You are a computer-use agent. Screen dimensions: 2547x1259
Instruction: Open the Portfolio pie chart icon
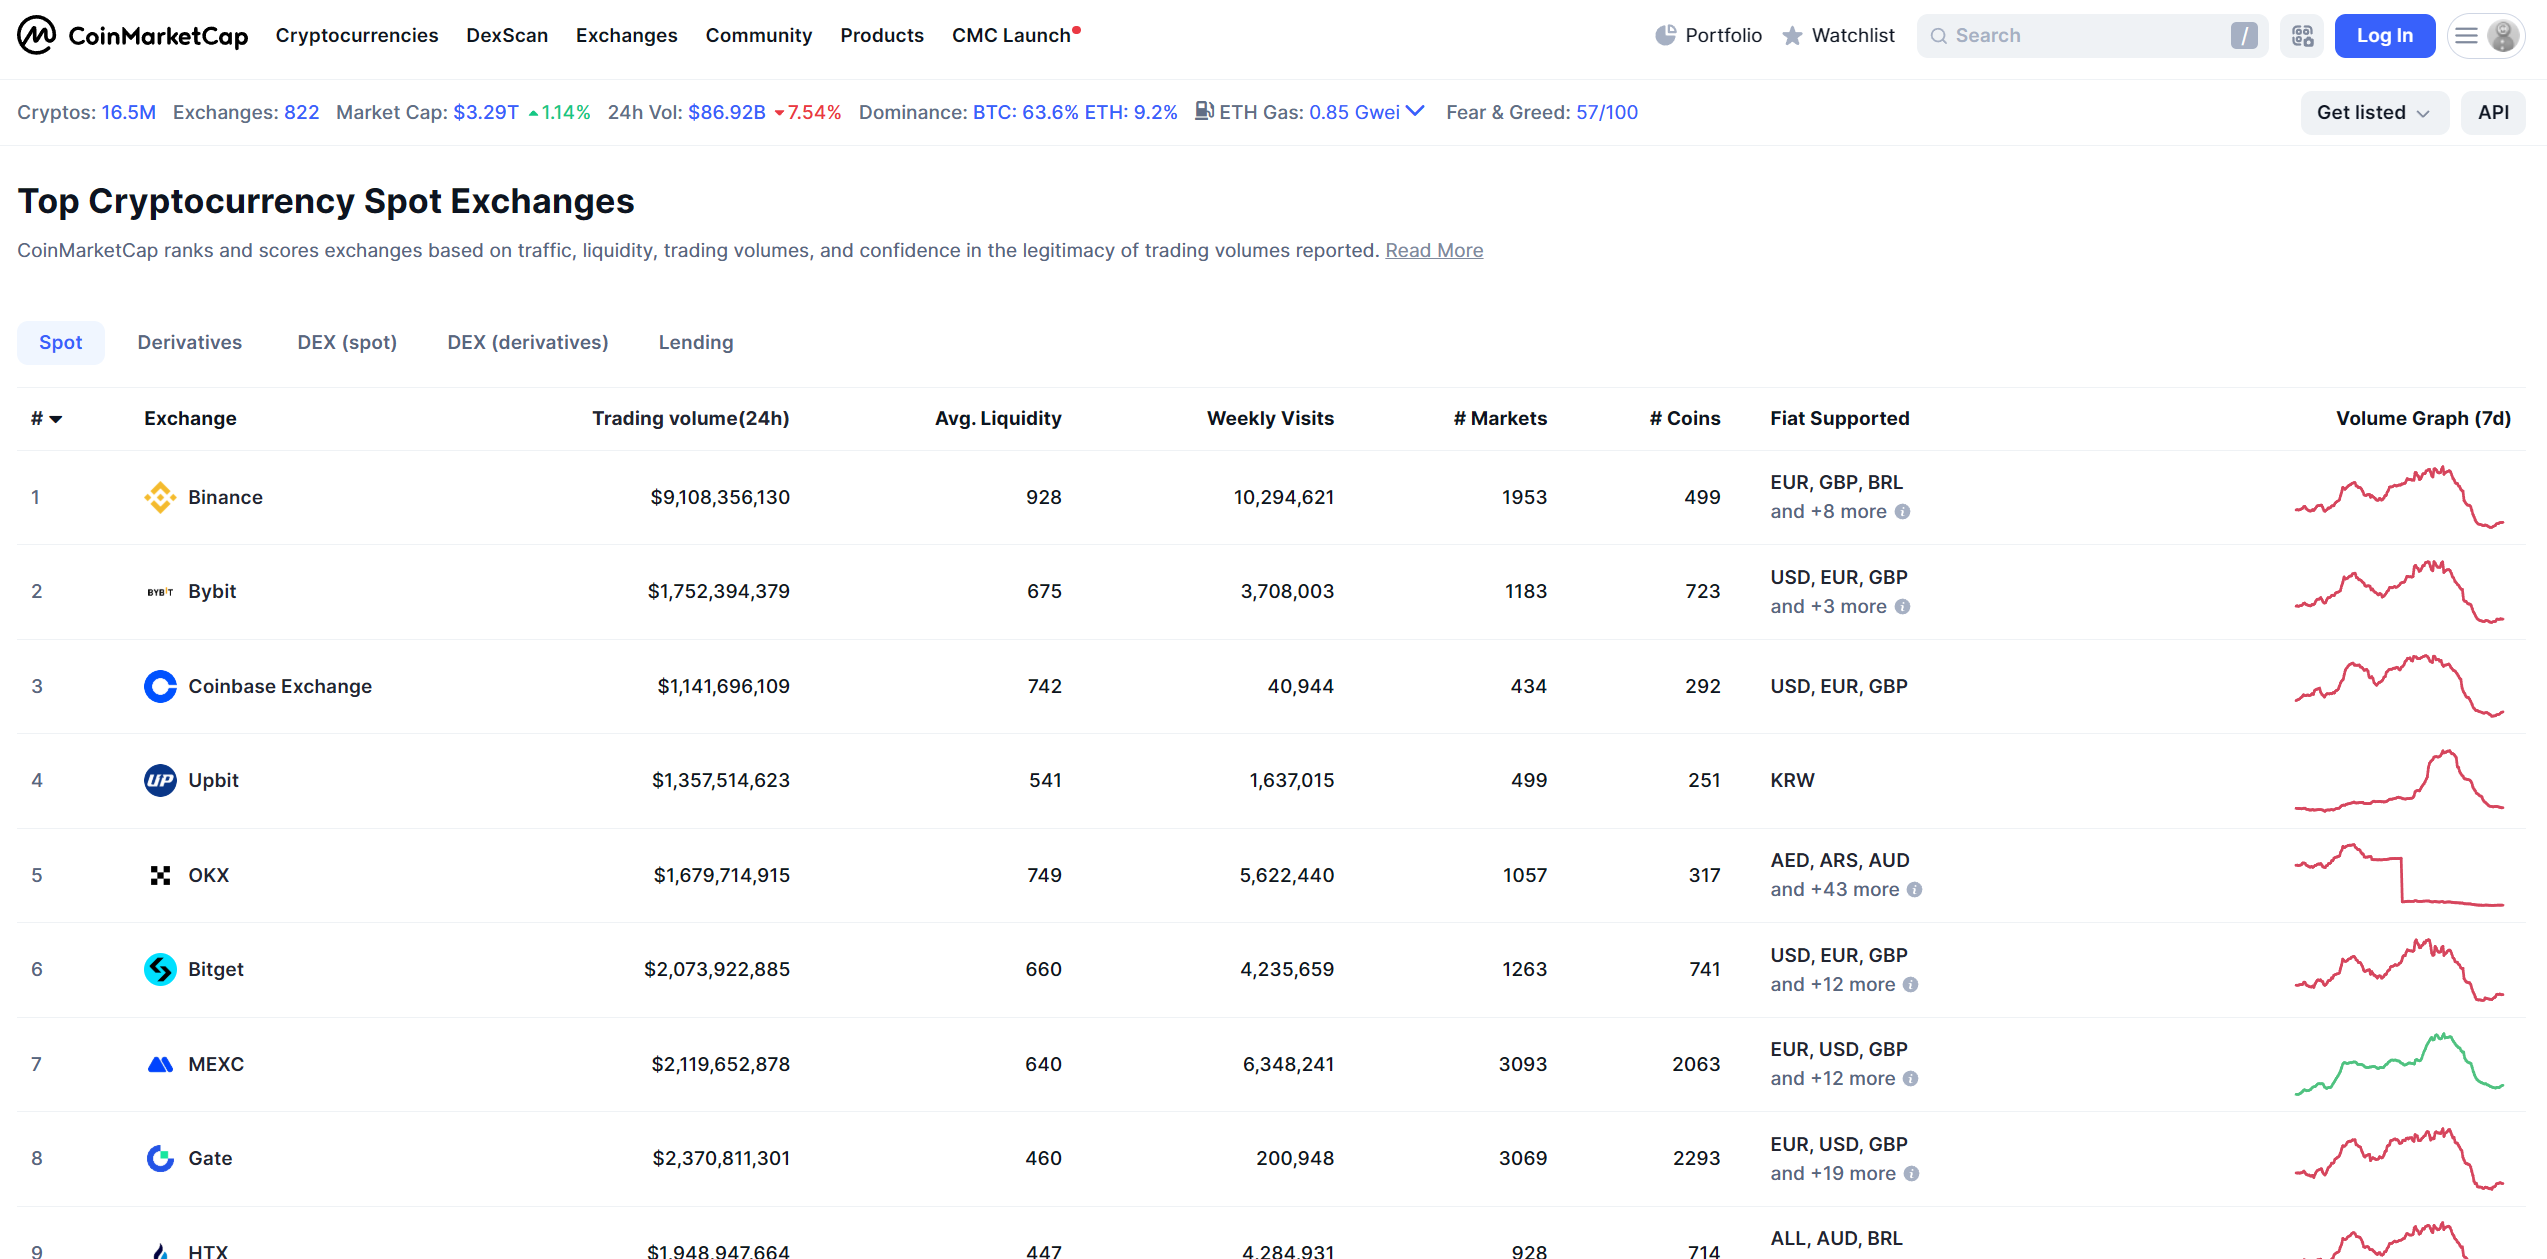[x=1665, y=36]
